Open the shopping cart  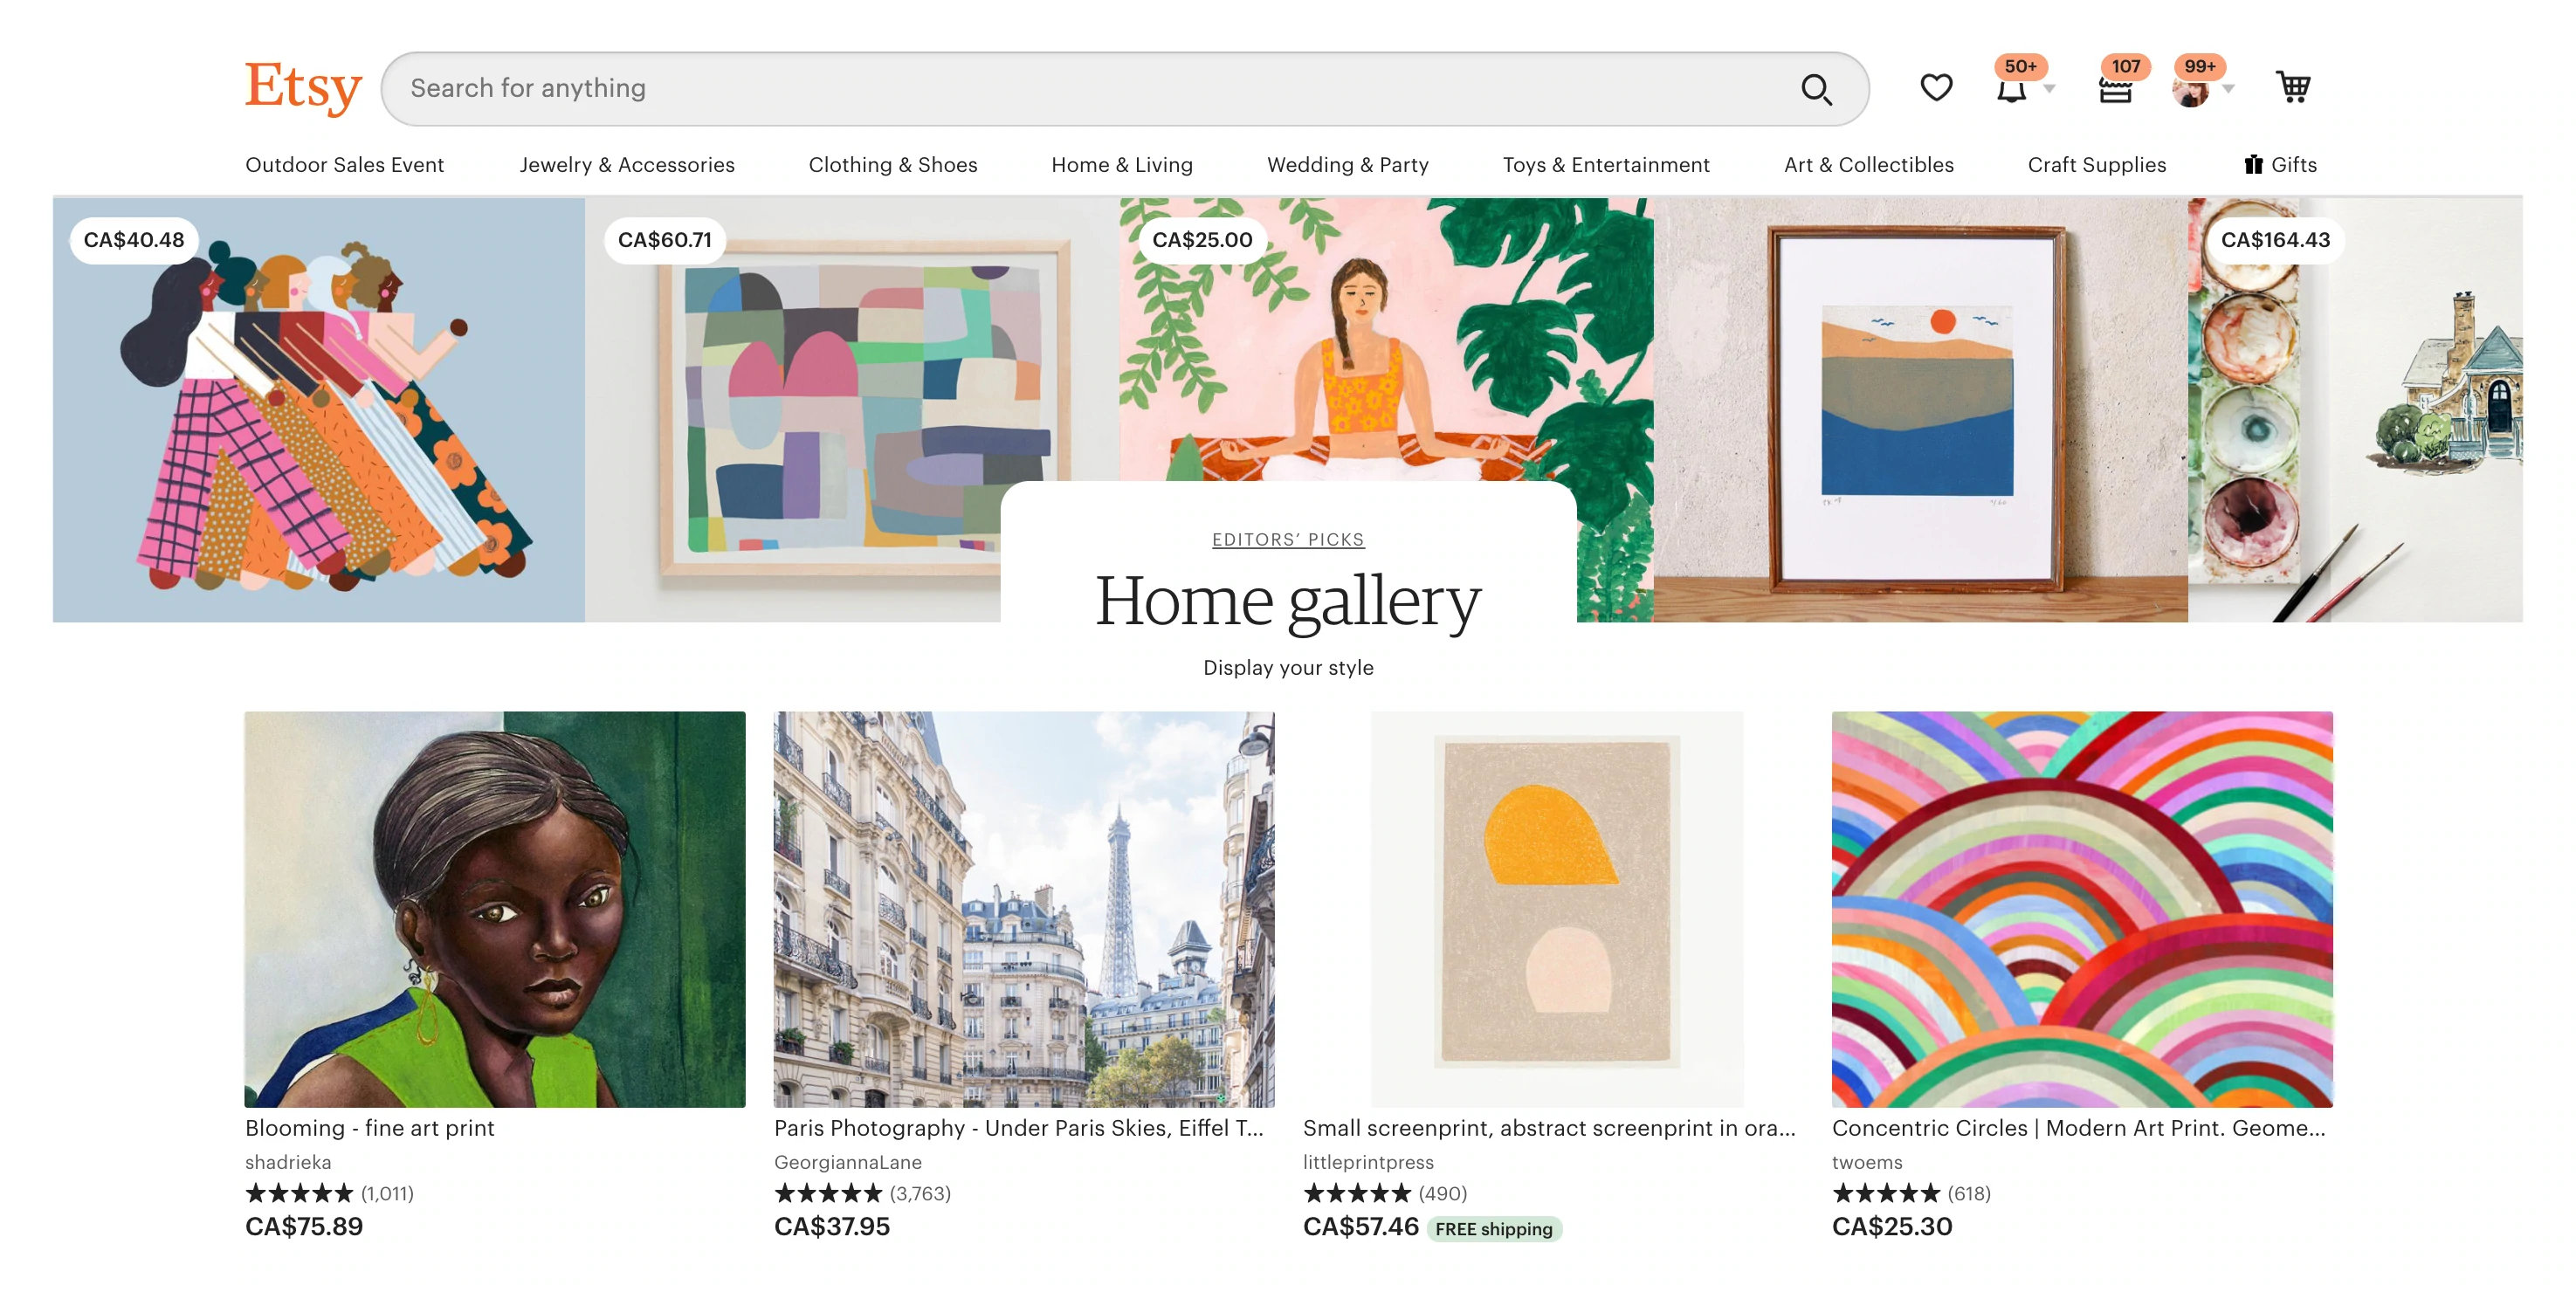(x=2292, y=88)
